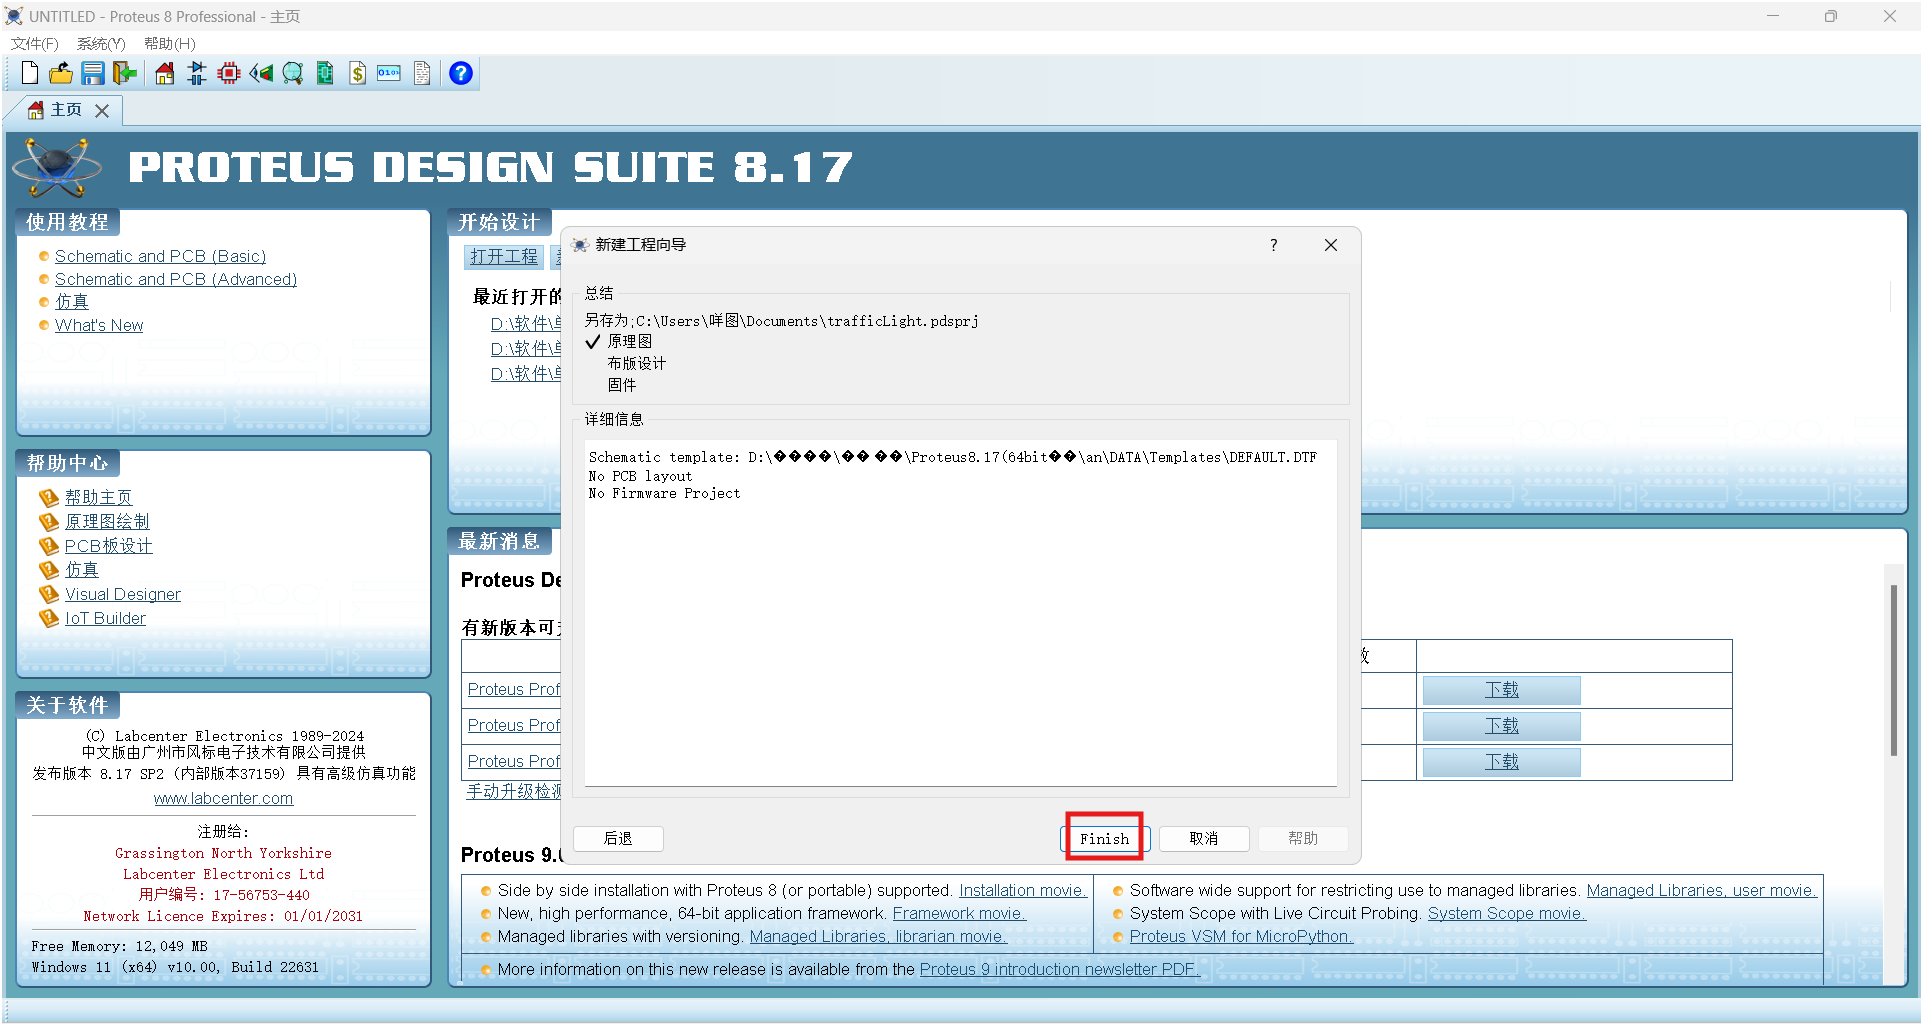Open Schematic and PCB (Advanced) tutorial link
Image resolution: width=1921 pixels, height=1024 pixels.
click(176, 279)
